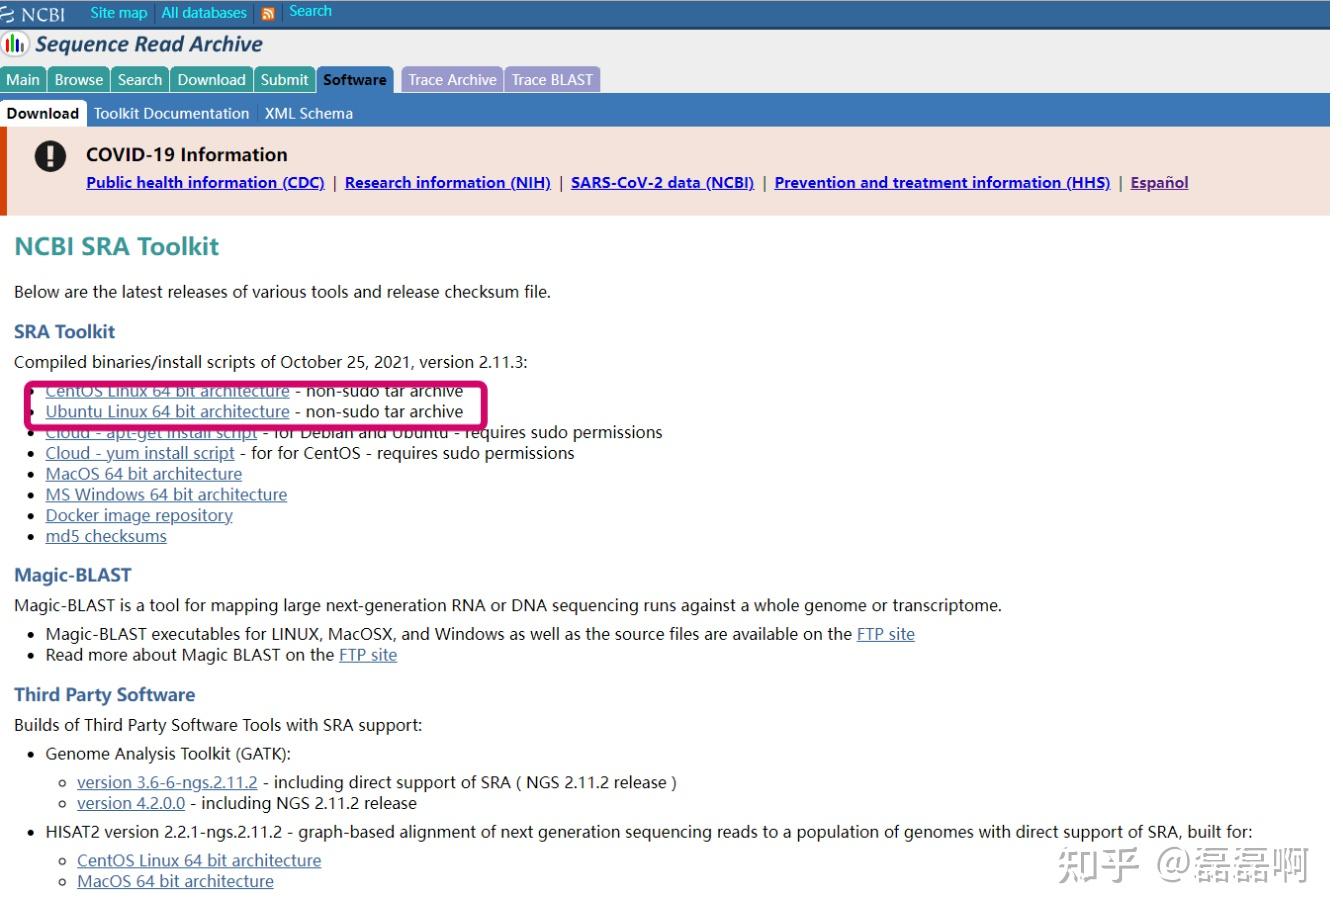Open GATK version 4.2.0.0 link
This screenshot has height=920, width=1343.
click(131, 805)
